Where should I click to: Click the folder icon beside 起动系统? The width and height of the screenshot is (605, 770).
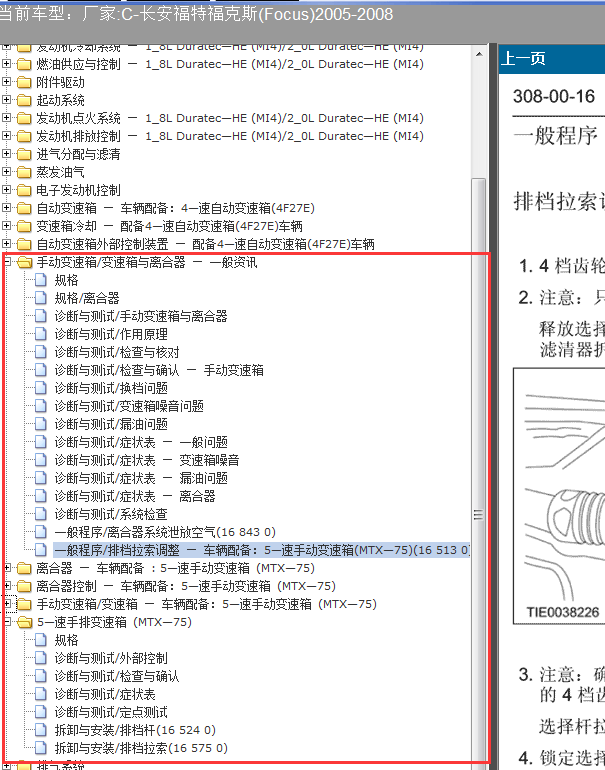click(x=24, y=101)
